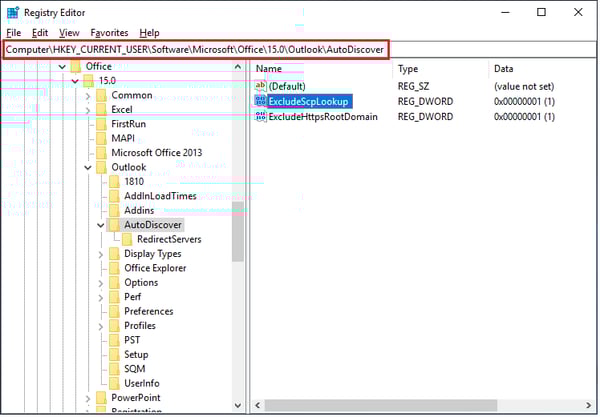Select the Office Explorer folder icon
The width and height of the screenshot is (600, 417).
coord(114,268)
